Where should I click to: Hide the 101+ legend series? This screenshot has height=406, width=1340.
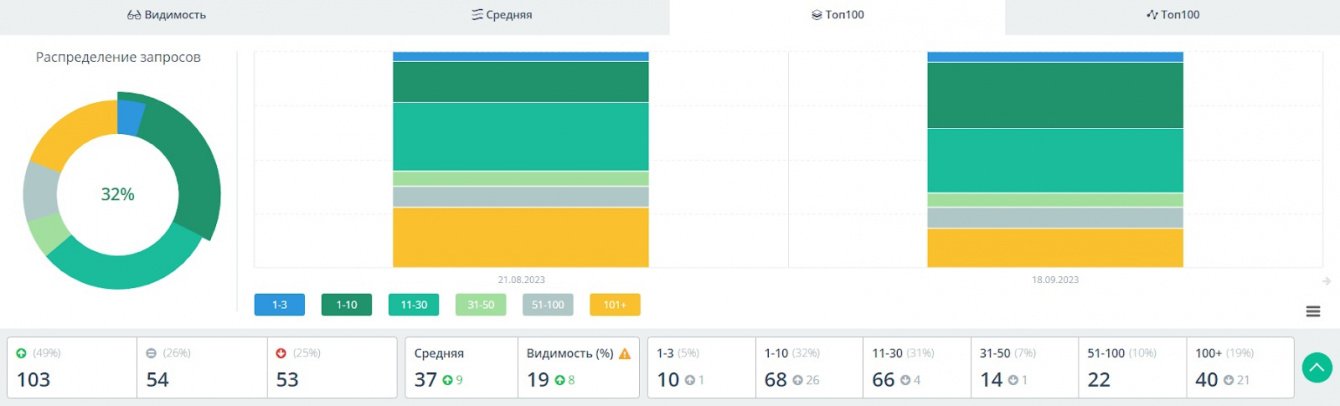click(x=615, y=305)
